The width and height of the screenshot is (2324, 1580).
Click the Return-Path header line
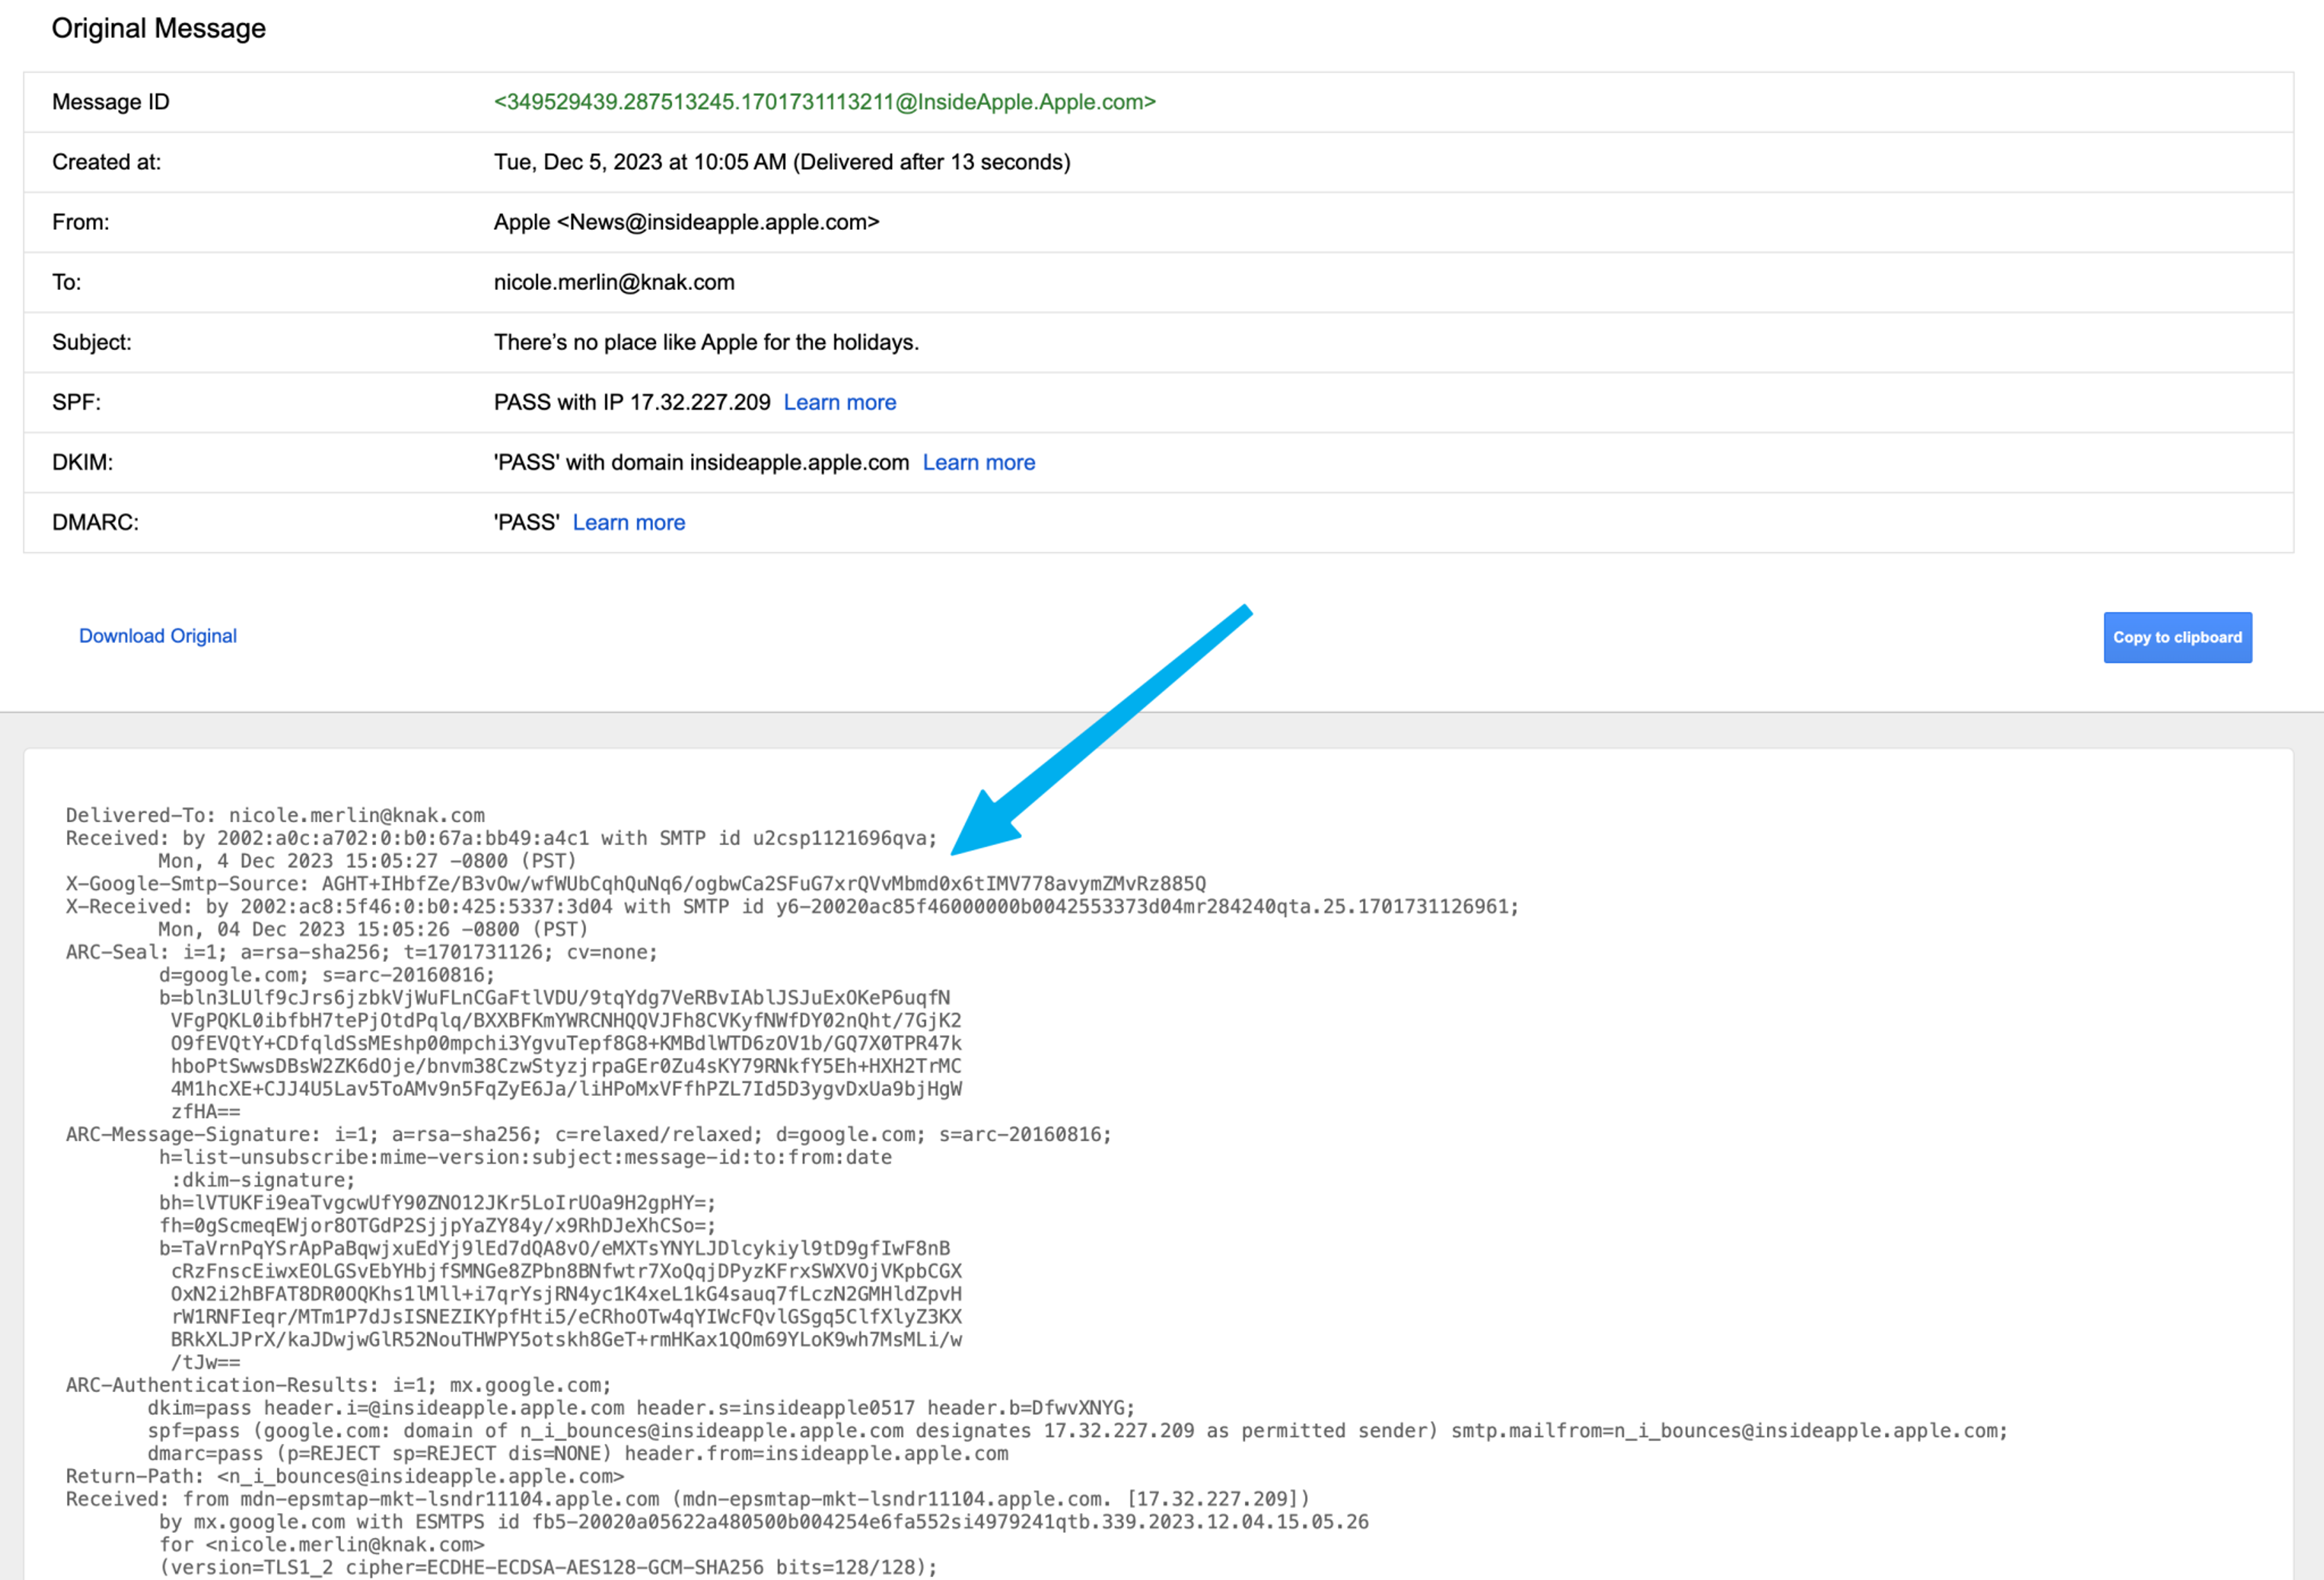pyautogui.click(x=344, y=1476)
